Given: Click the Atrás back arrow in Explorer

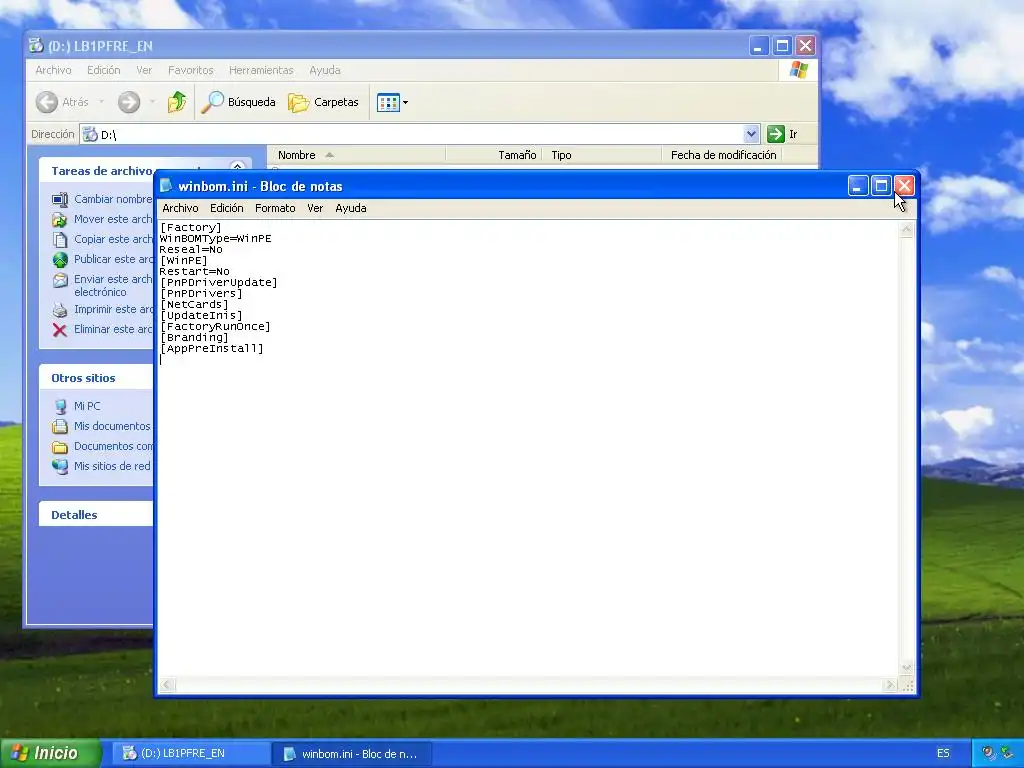Looking at the screenshot, I should coord(46,102).
